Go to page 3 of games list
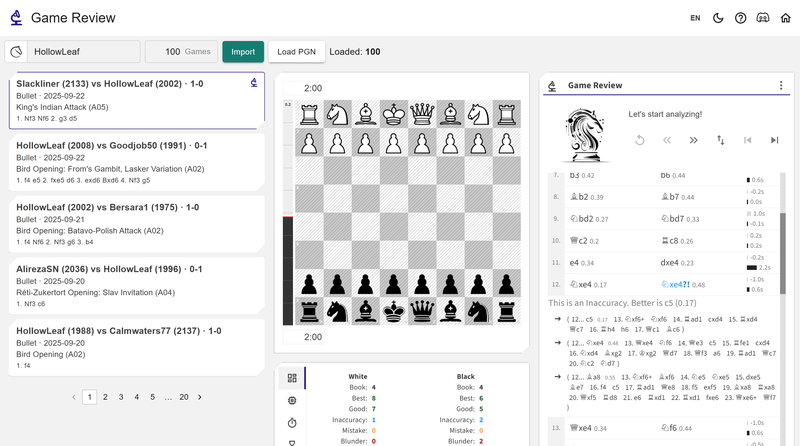This screenshot has width=800, height=446. coord(122,397)
